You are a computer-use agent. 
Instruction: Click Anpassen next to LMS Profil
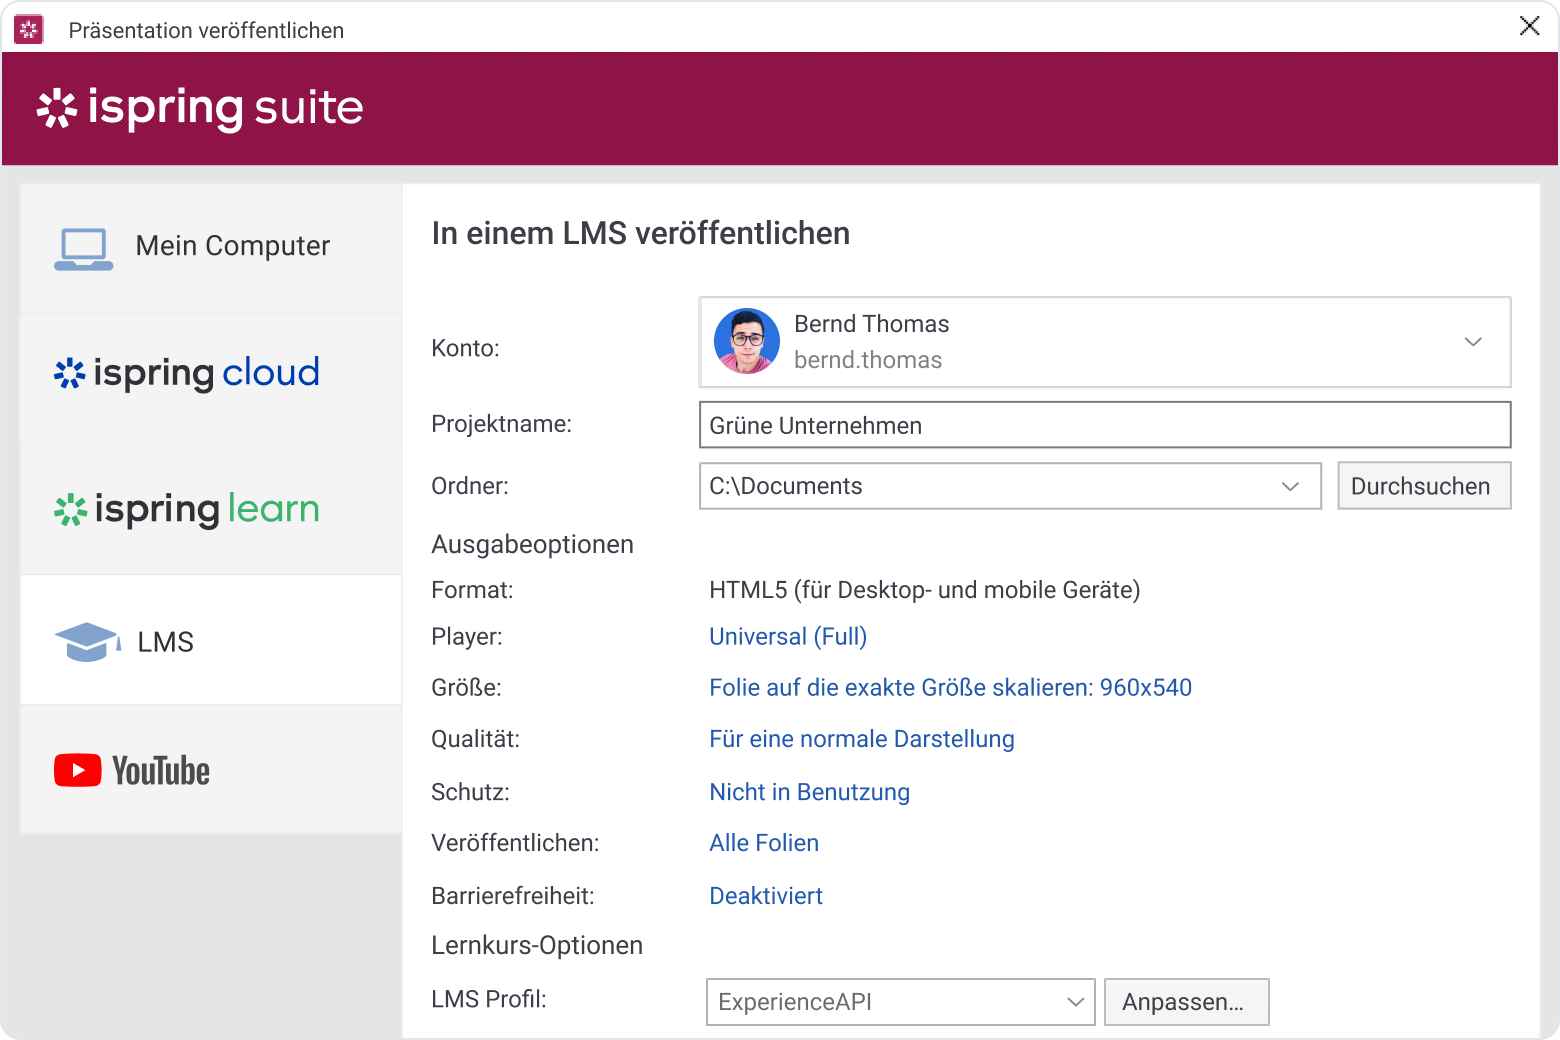(1186, 1002)
